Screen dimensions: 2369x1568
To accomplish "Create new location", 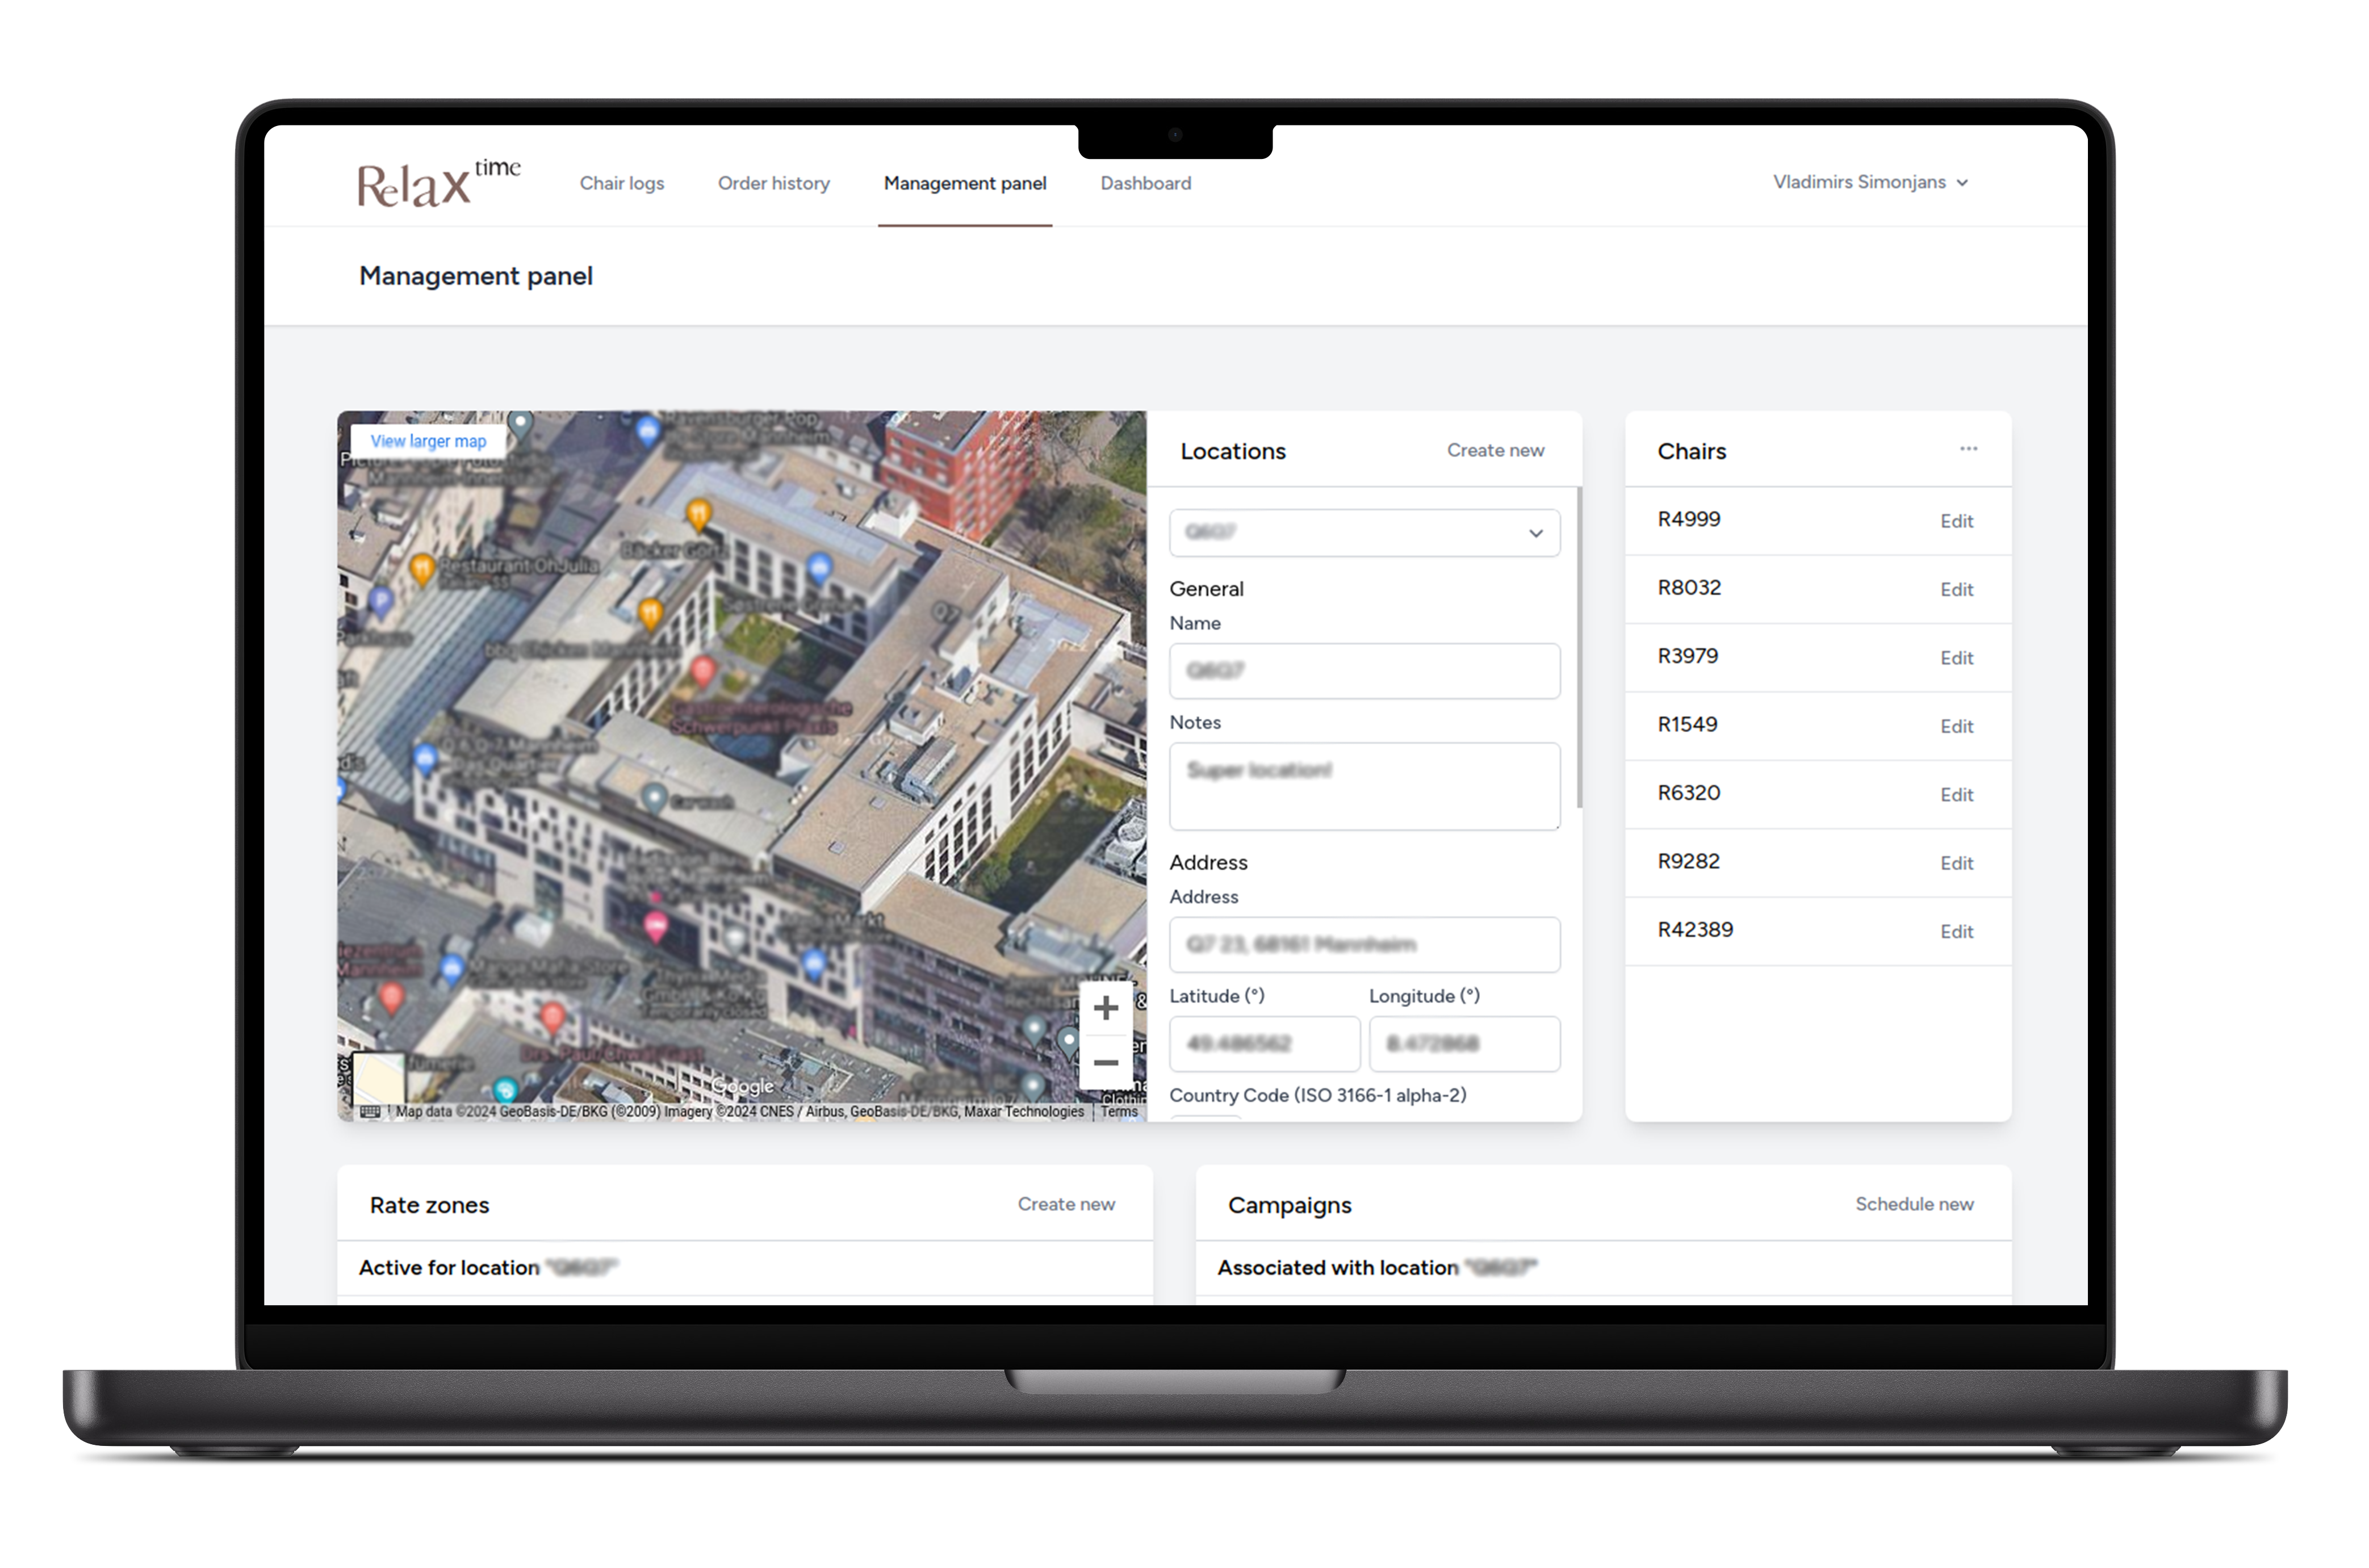I will click(x=1495, y=450).
